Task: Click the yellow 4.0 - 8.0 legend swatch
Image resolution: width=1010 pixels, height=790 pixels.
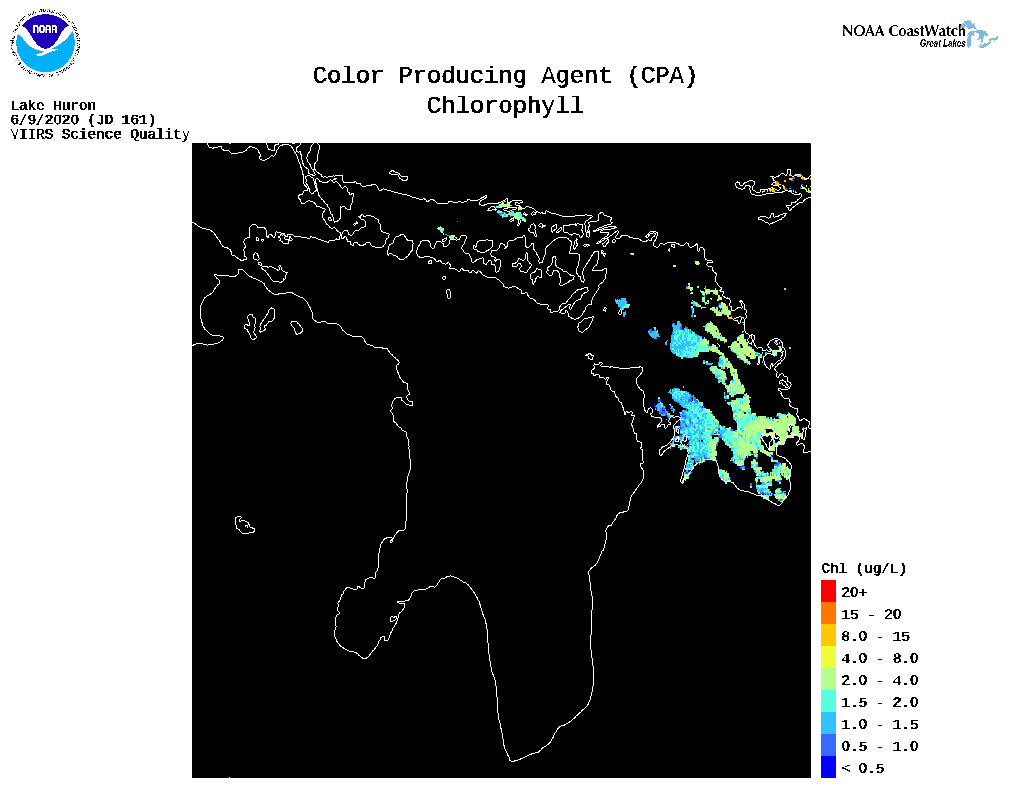Action: (x=828, y=657)
